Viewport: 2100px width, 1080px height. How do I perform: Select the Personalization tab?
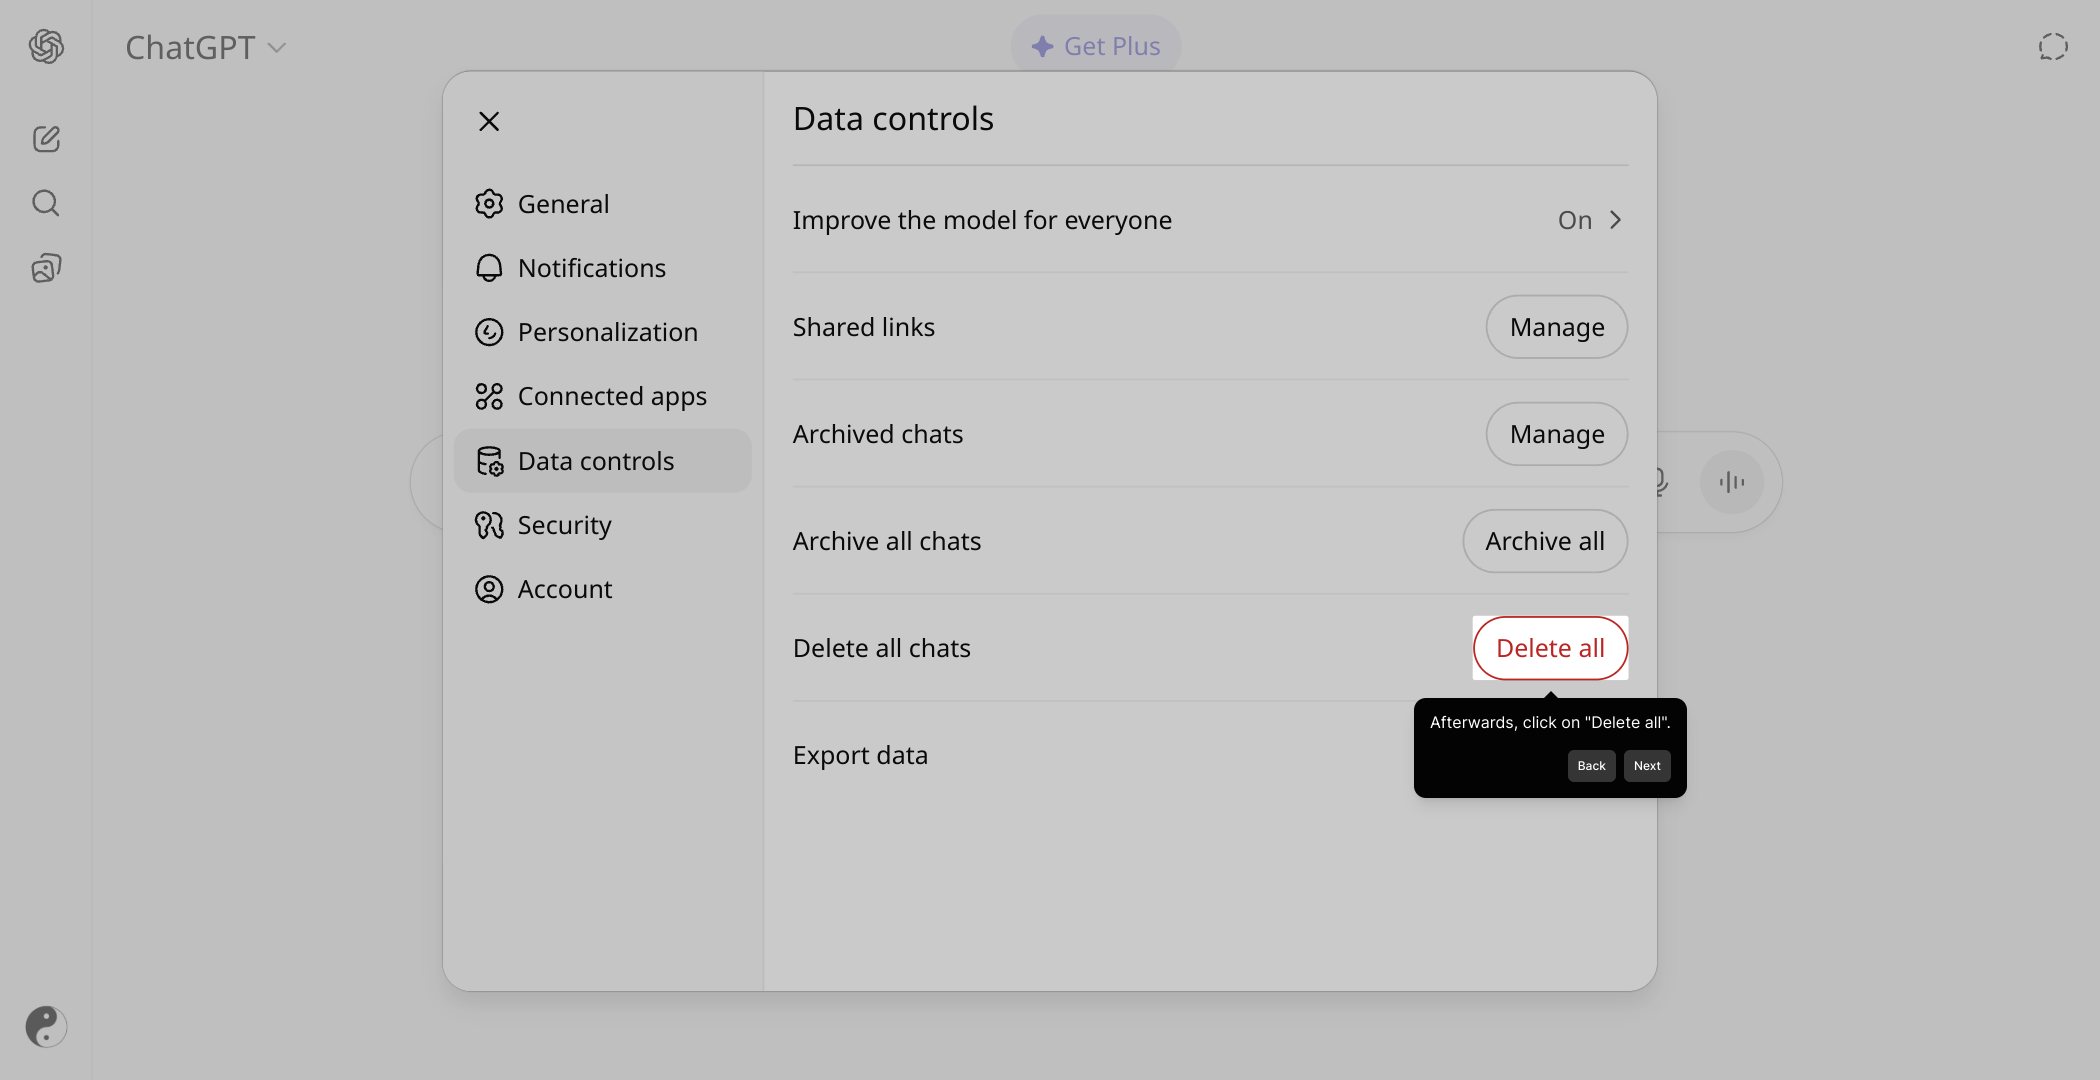click(x=602, y=332)
